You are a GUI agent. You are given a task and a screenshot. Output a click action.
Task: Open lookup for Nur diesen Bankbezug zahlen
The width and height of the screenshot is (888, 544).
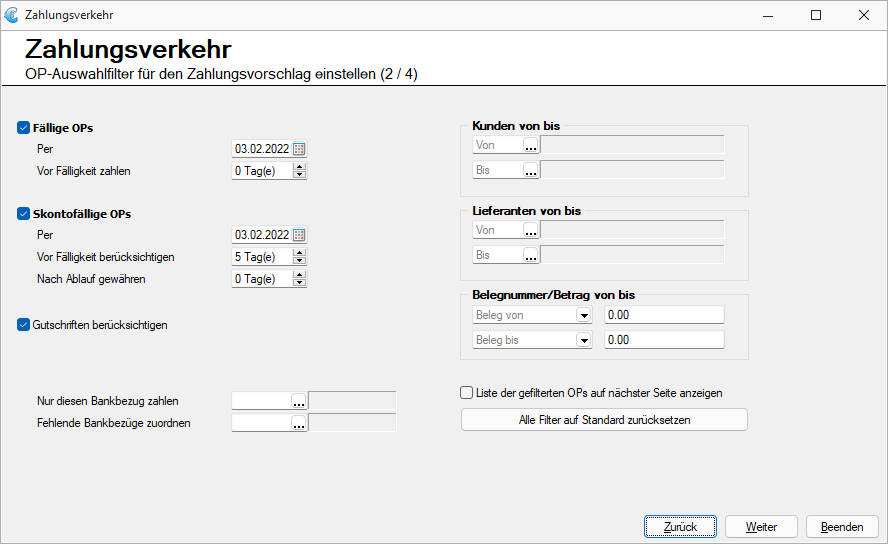299,401
